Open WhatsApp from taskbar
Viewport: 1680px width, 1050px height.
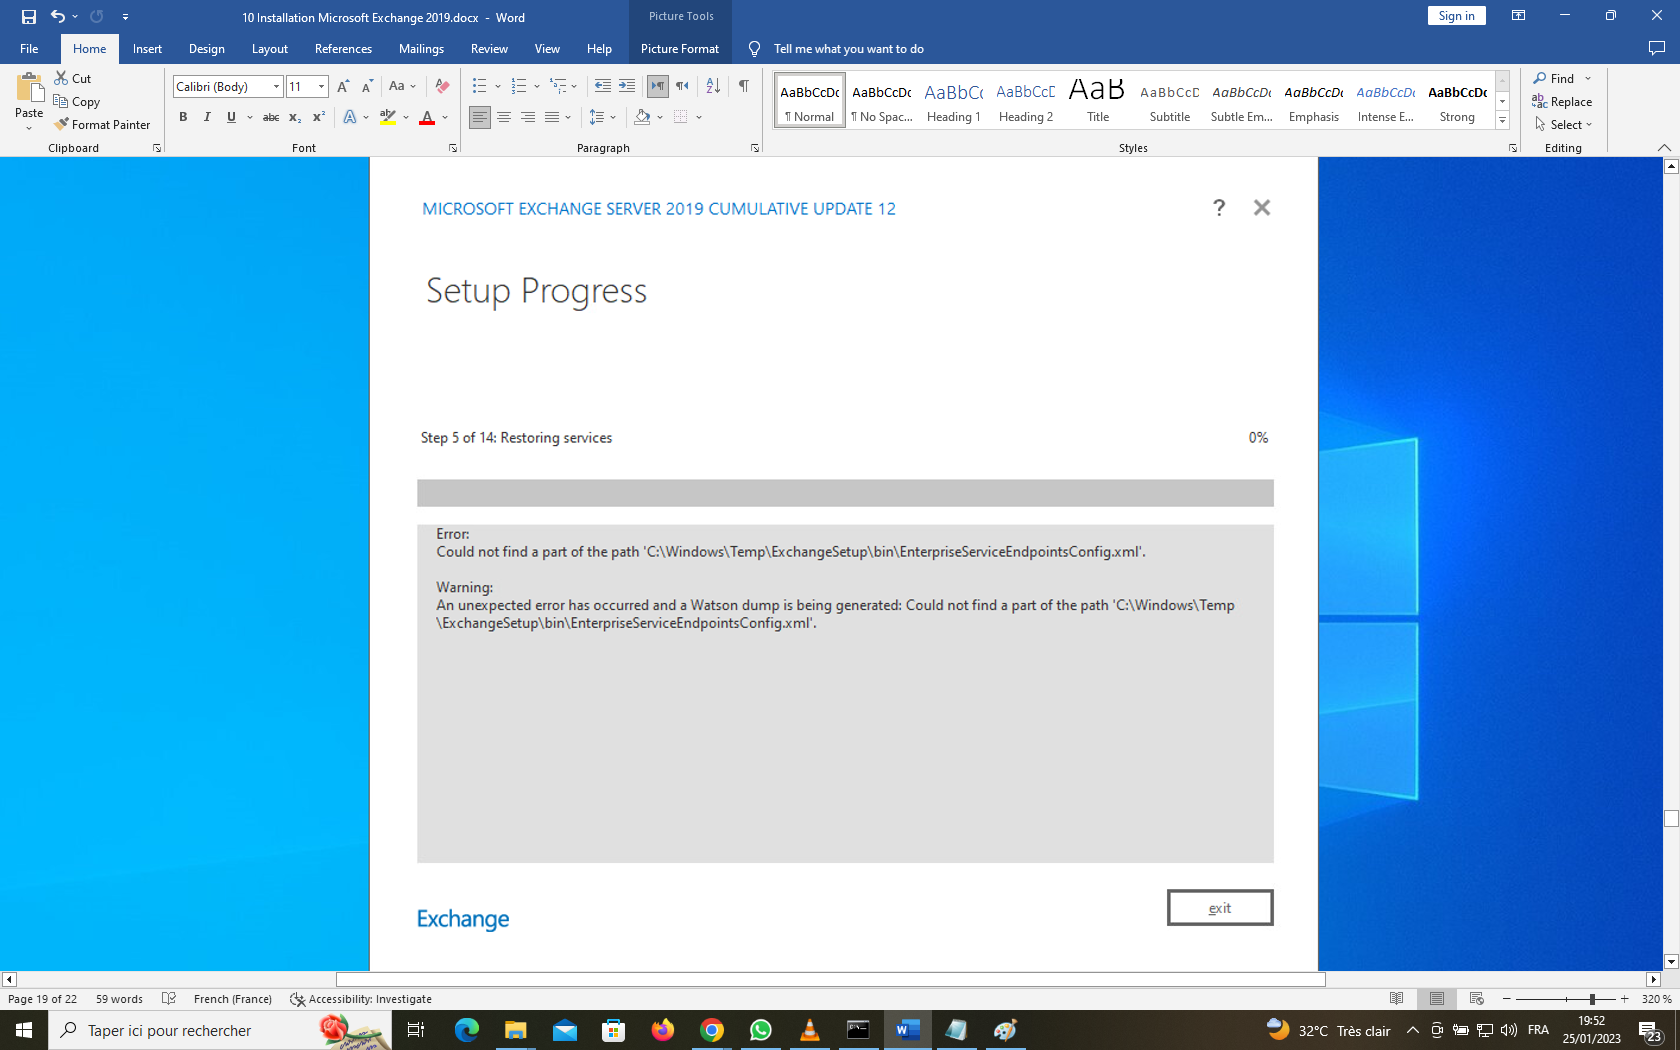[x=760, y=1030]
